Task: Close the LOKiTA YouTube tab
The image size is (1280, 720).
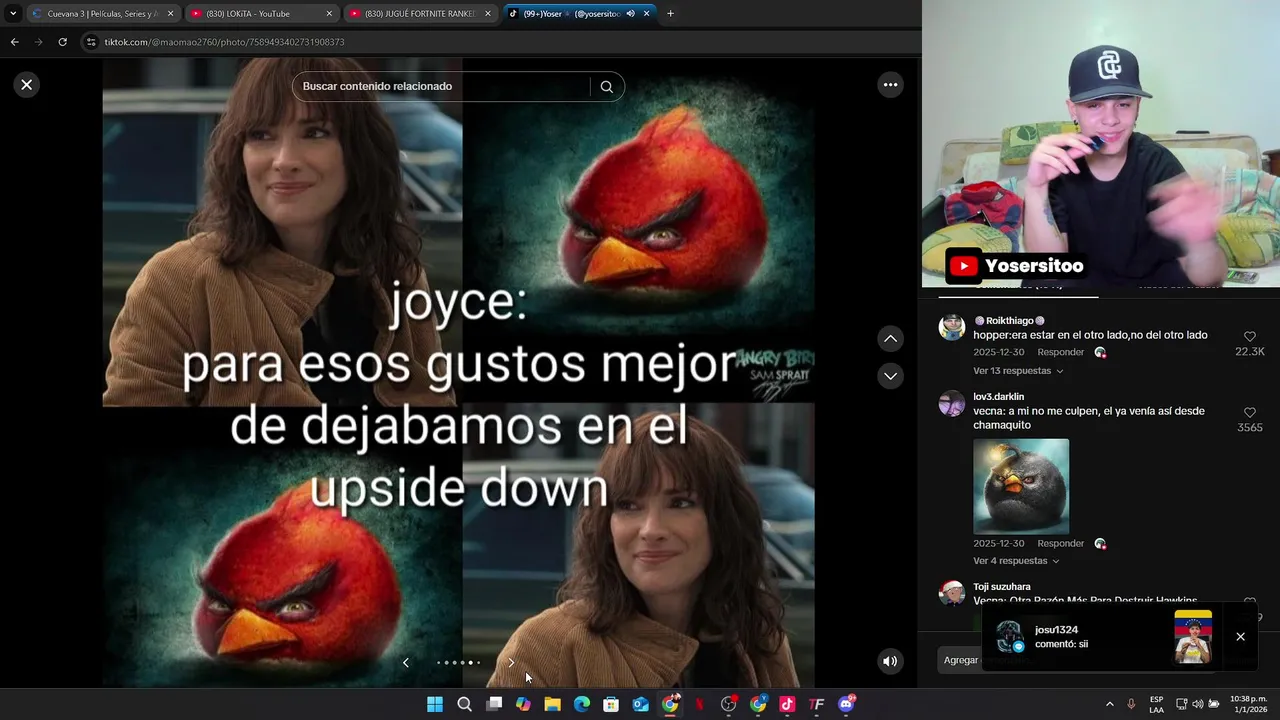Action: pyautogui.click(x=329, y=14)
